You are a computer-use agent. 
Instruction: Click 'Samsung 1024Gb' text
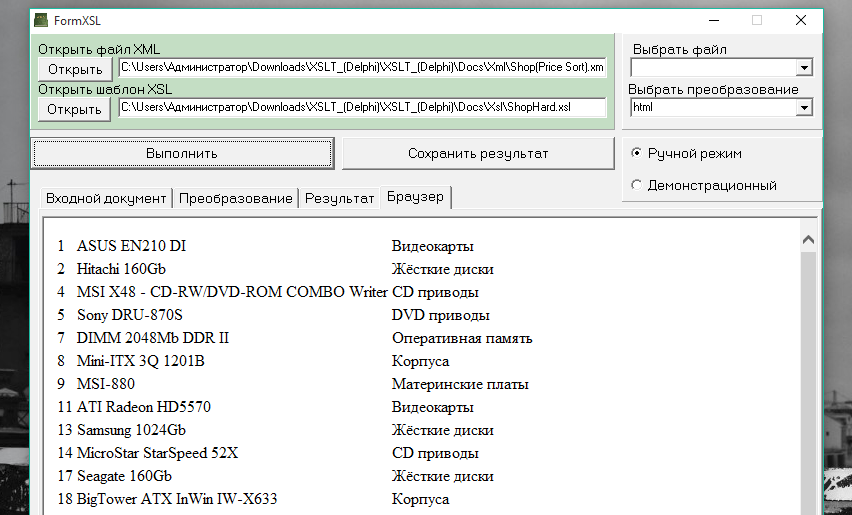[131, 430]
